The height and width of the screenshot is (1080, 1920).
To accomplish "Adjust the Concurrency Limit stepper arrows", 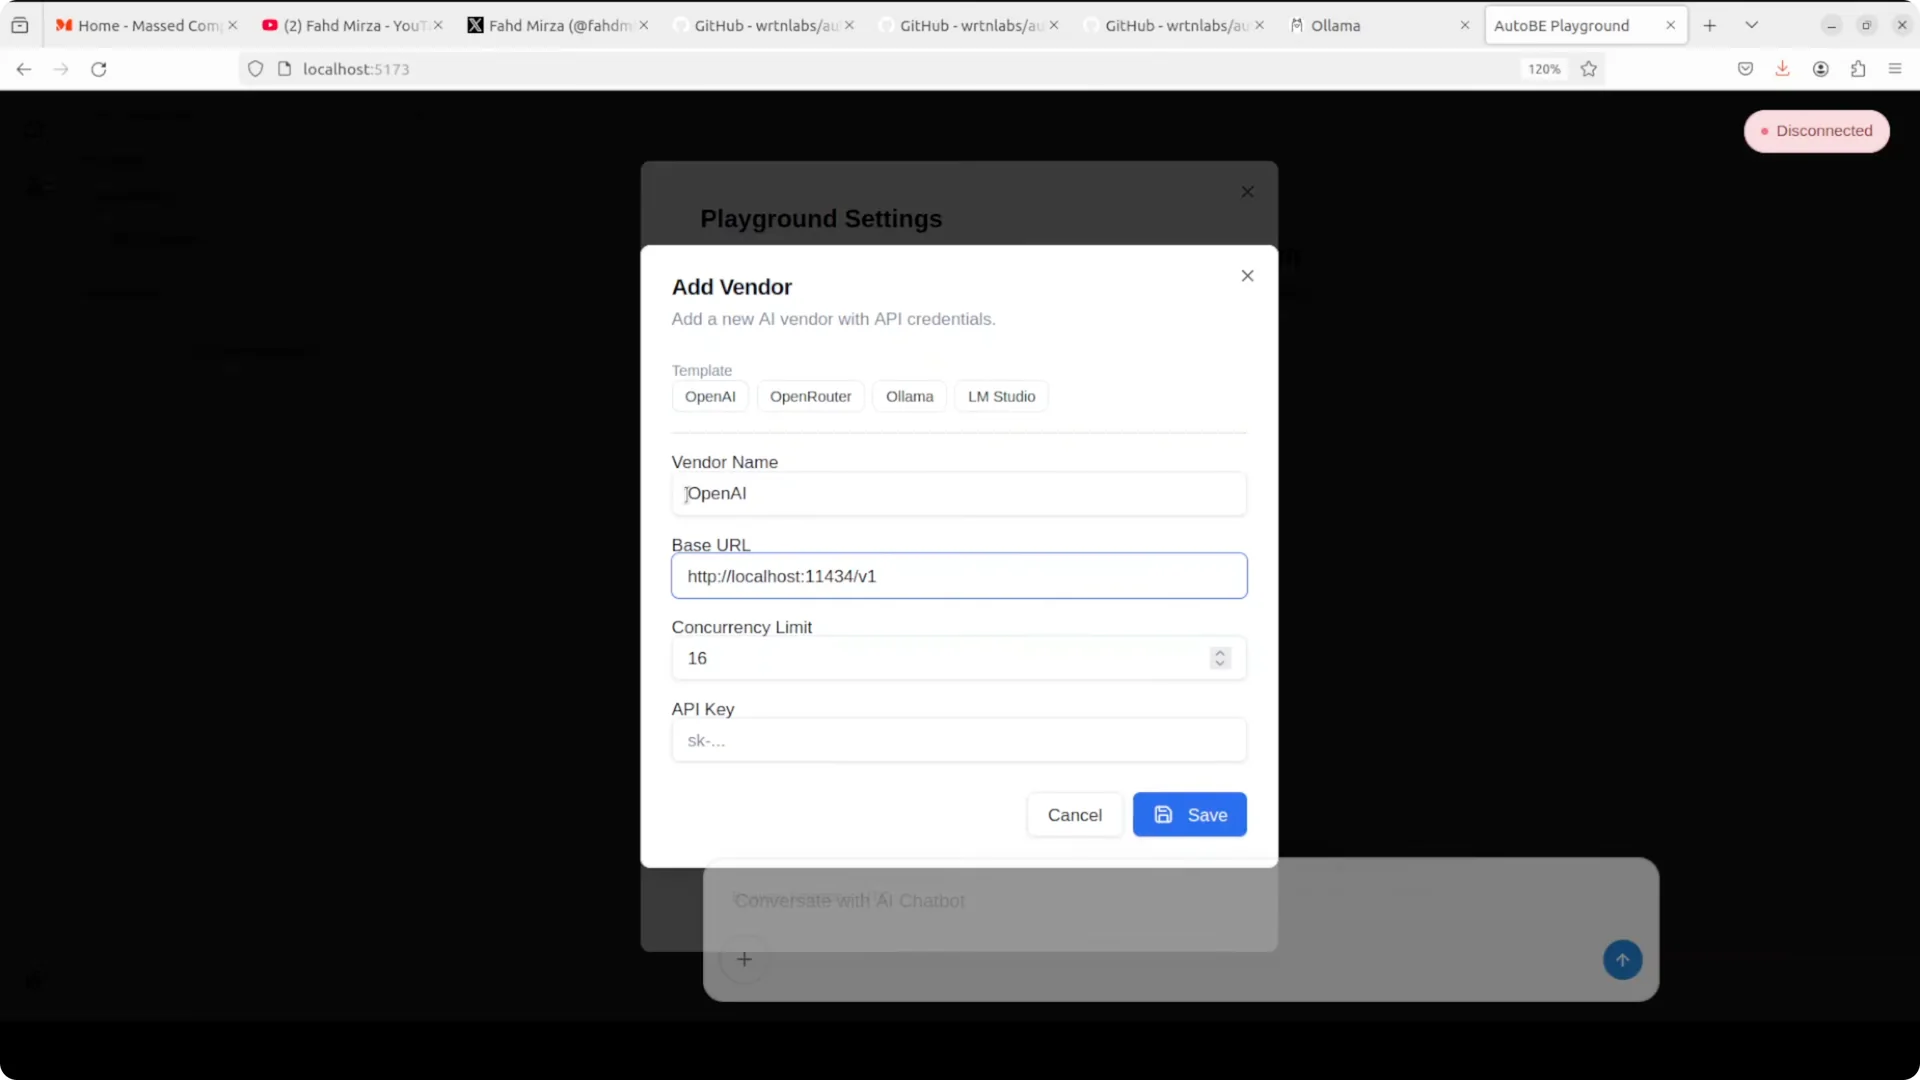I will pyautogui.click(x=1219, y=658).
